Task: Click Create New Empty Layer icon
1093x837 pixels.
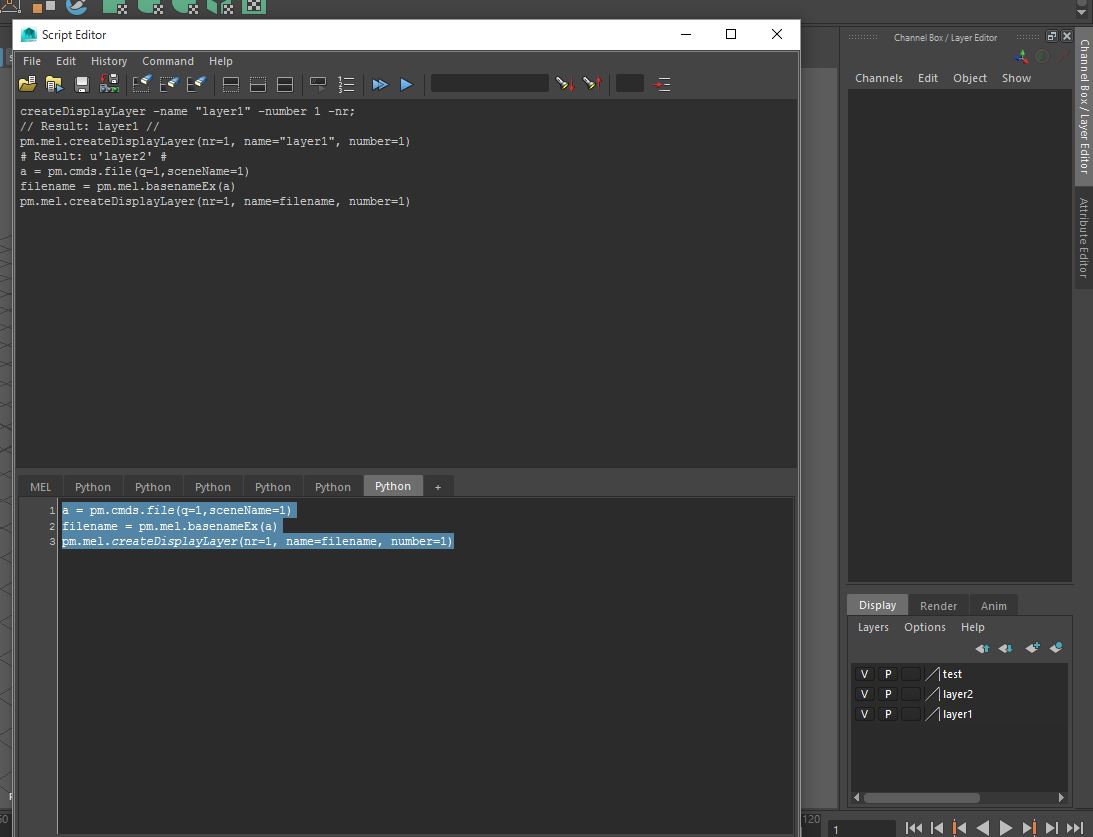Action: [x=1032, y=647]
